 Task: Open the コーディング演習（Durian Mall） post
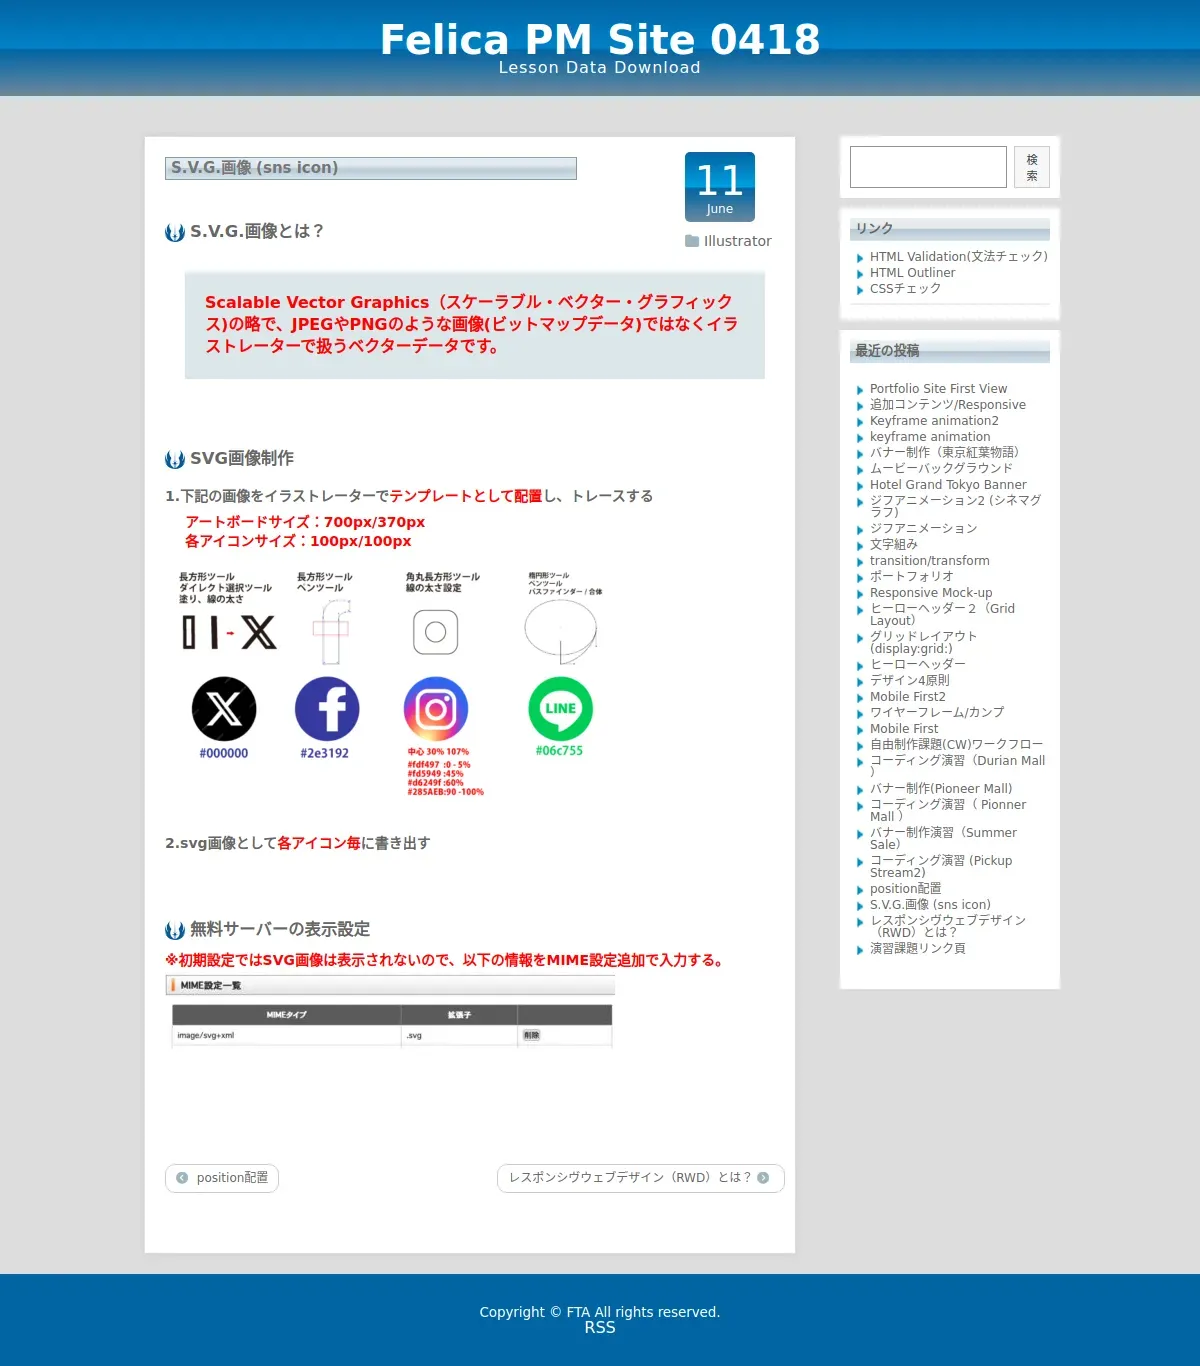[957, 766]
